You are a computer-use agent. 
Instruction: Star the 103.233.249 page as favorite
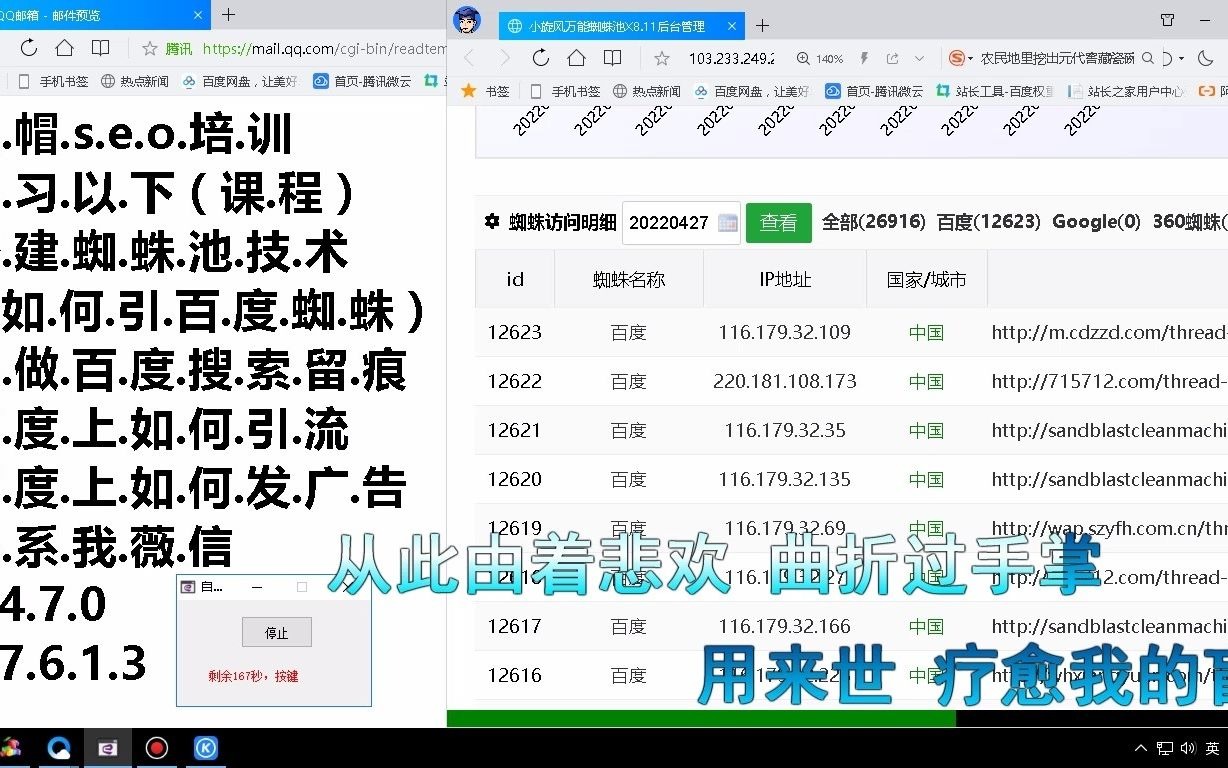click(x=662, y=58)
